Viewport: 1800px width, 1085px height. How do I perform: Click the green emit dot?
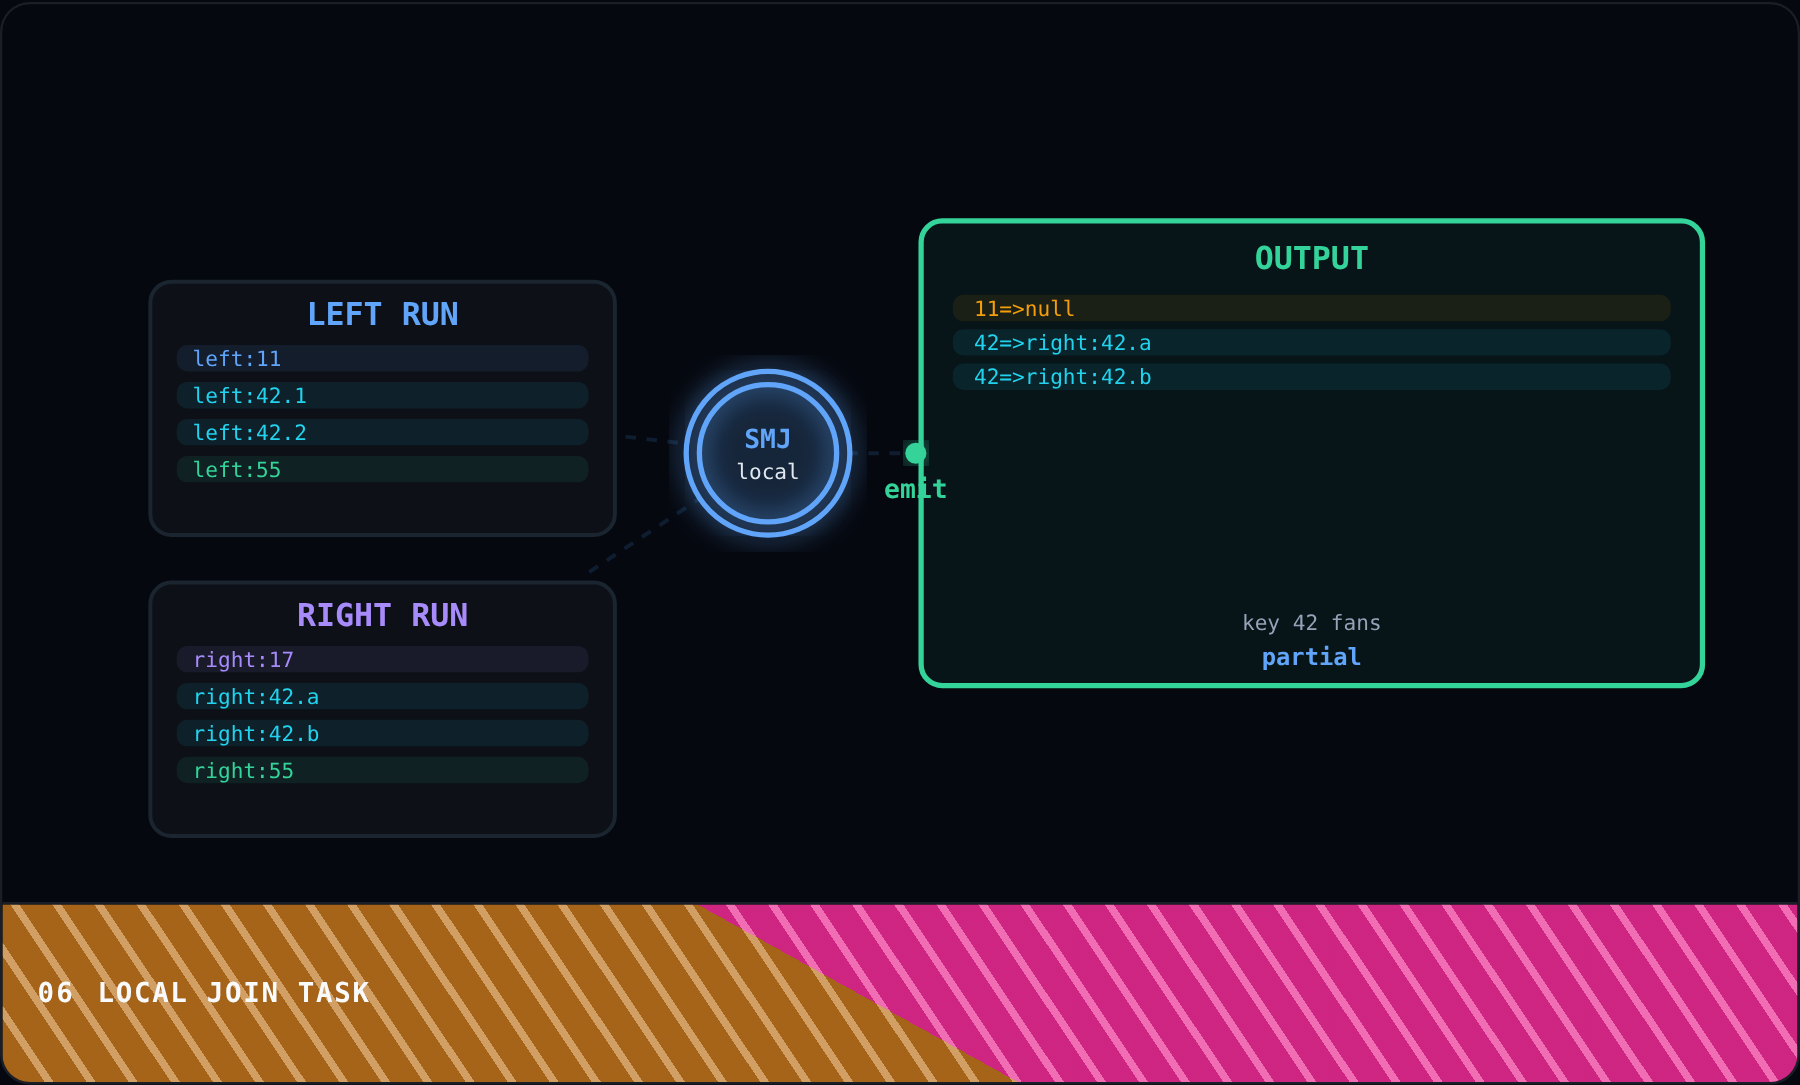(915, 453)
